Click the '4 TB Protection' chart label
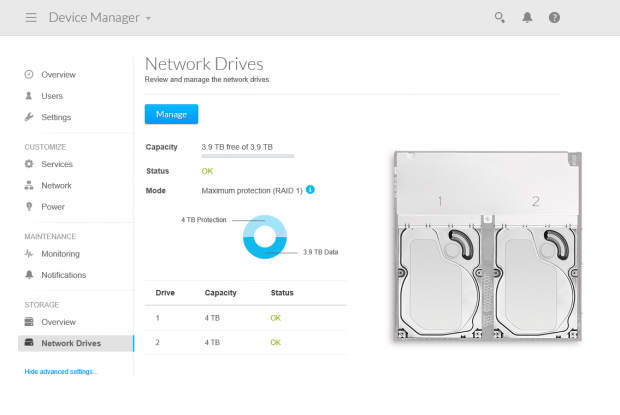Screen dimensions: 620x415 pyautogui.click(x=204, y=220)
